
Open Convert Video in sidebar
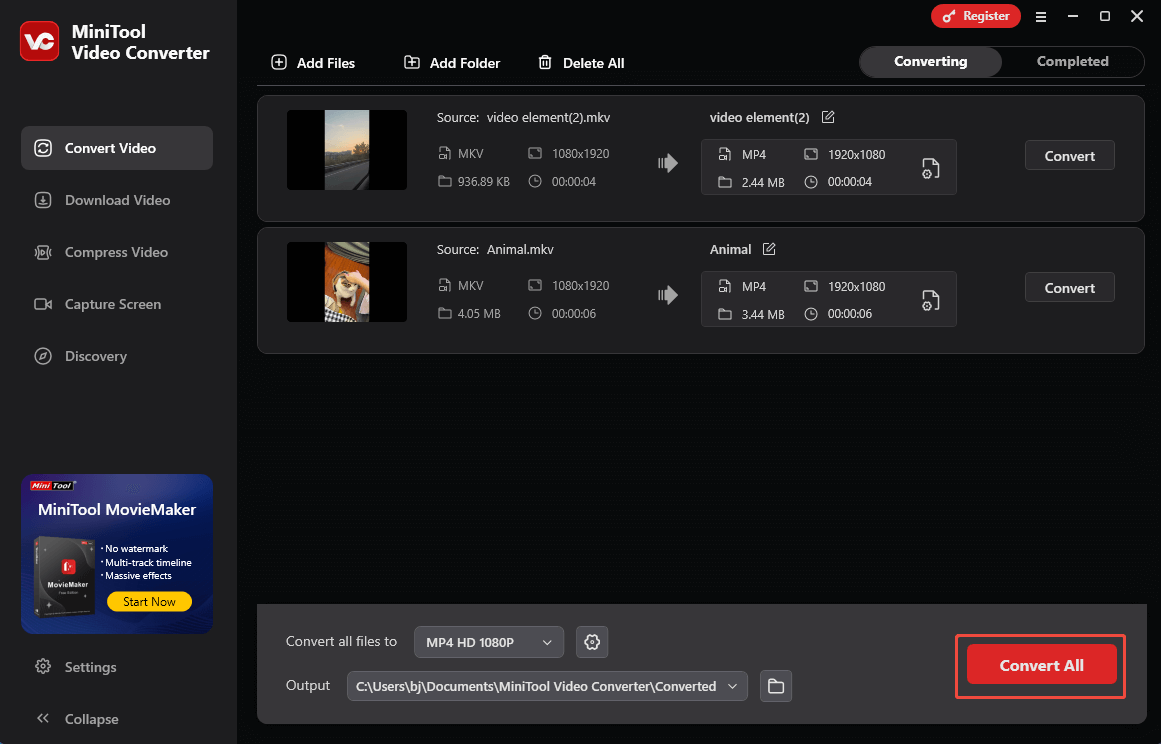pos(117,148)
